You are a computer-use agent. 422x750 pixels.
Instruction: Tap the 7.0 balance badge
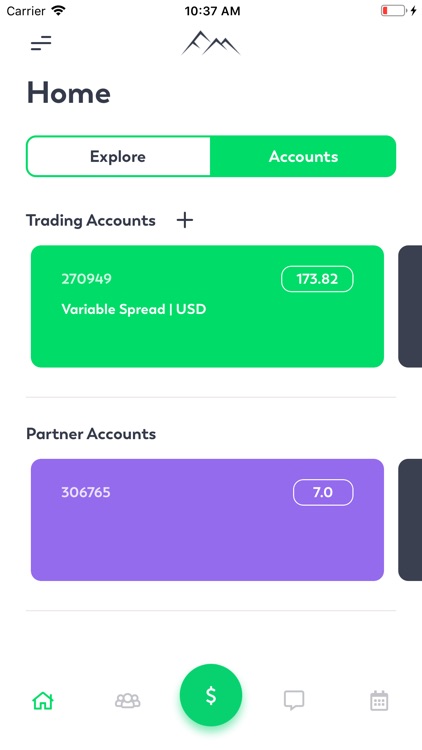pos(323,493)
